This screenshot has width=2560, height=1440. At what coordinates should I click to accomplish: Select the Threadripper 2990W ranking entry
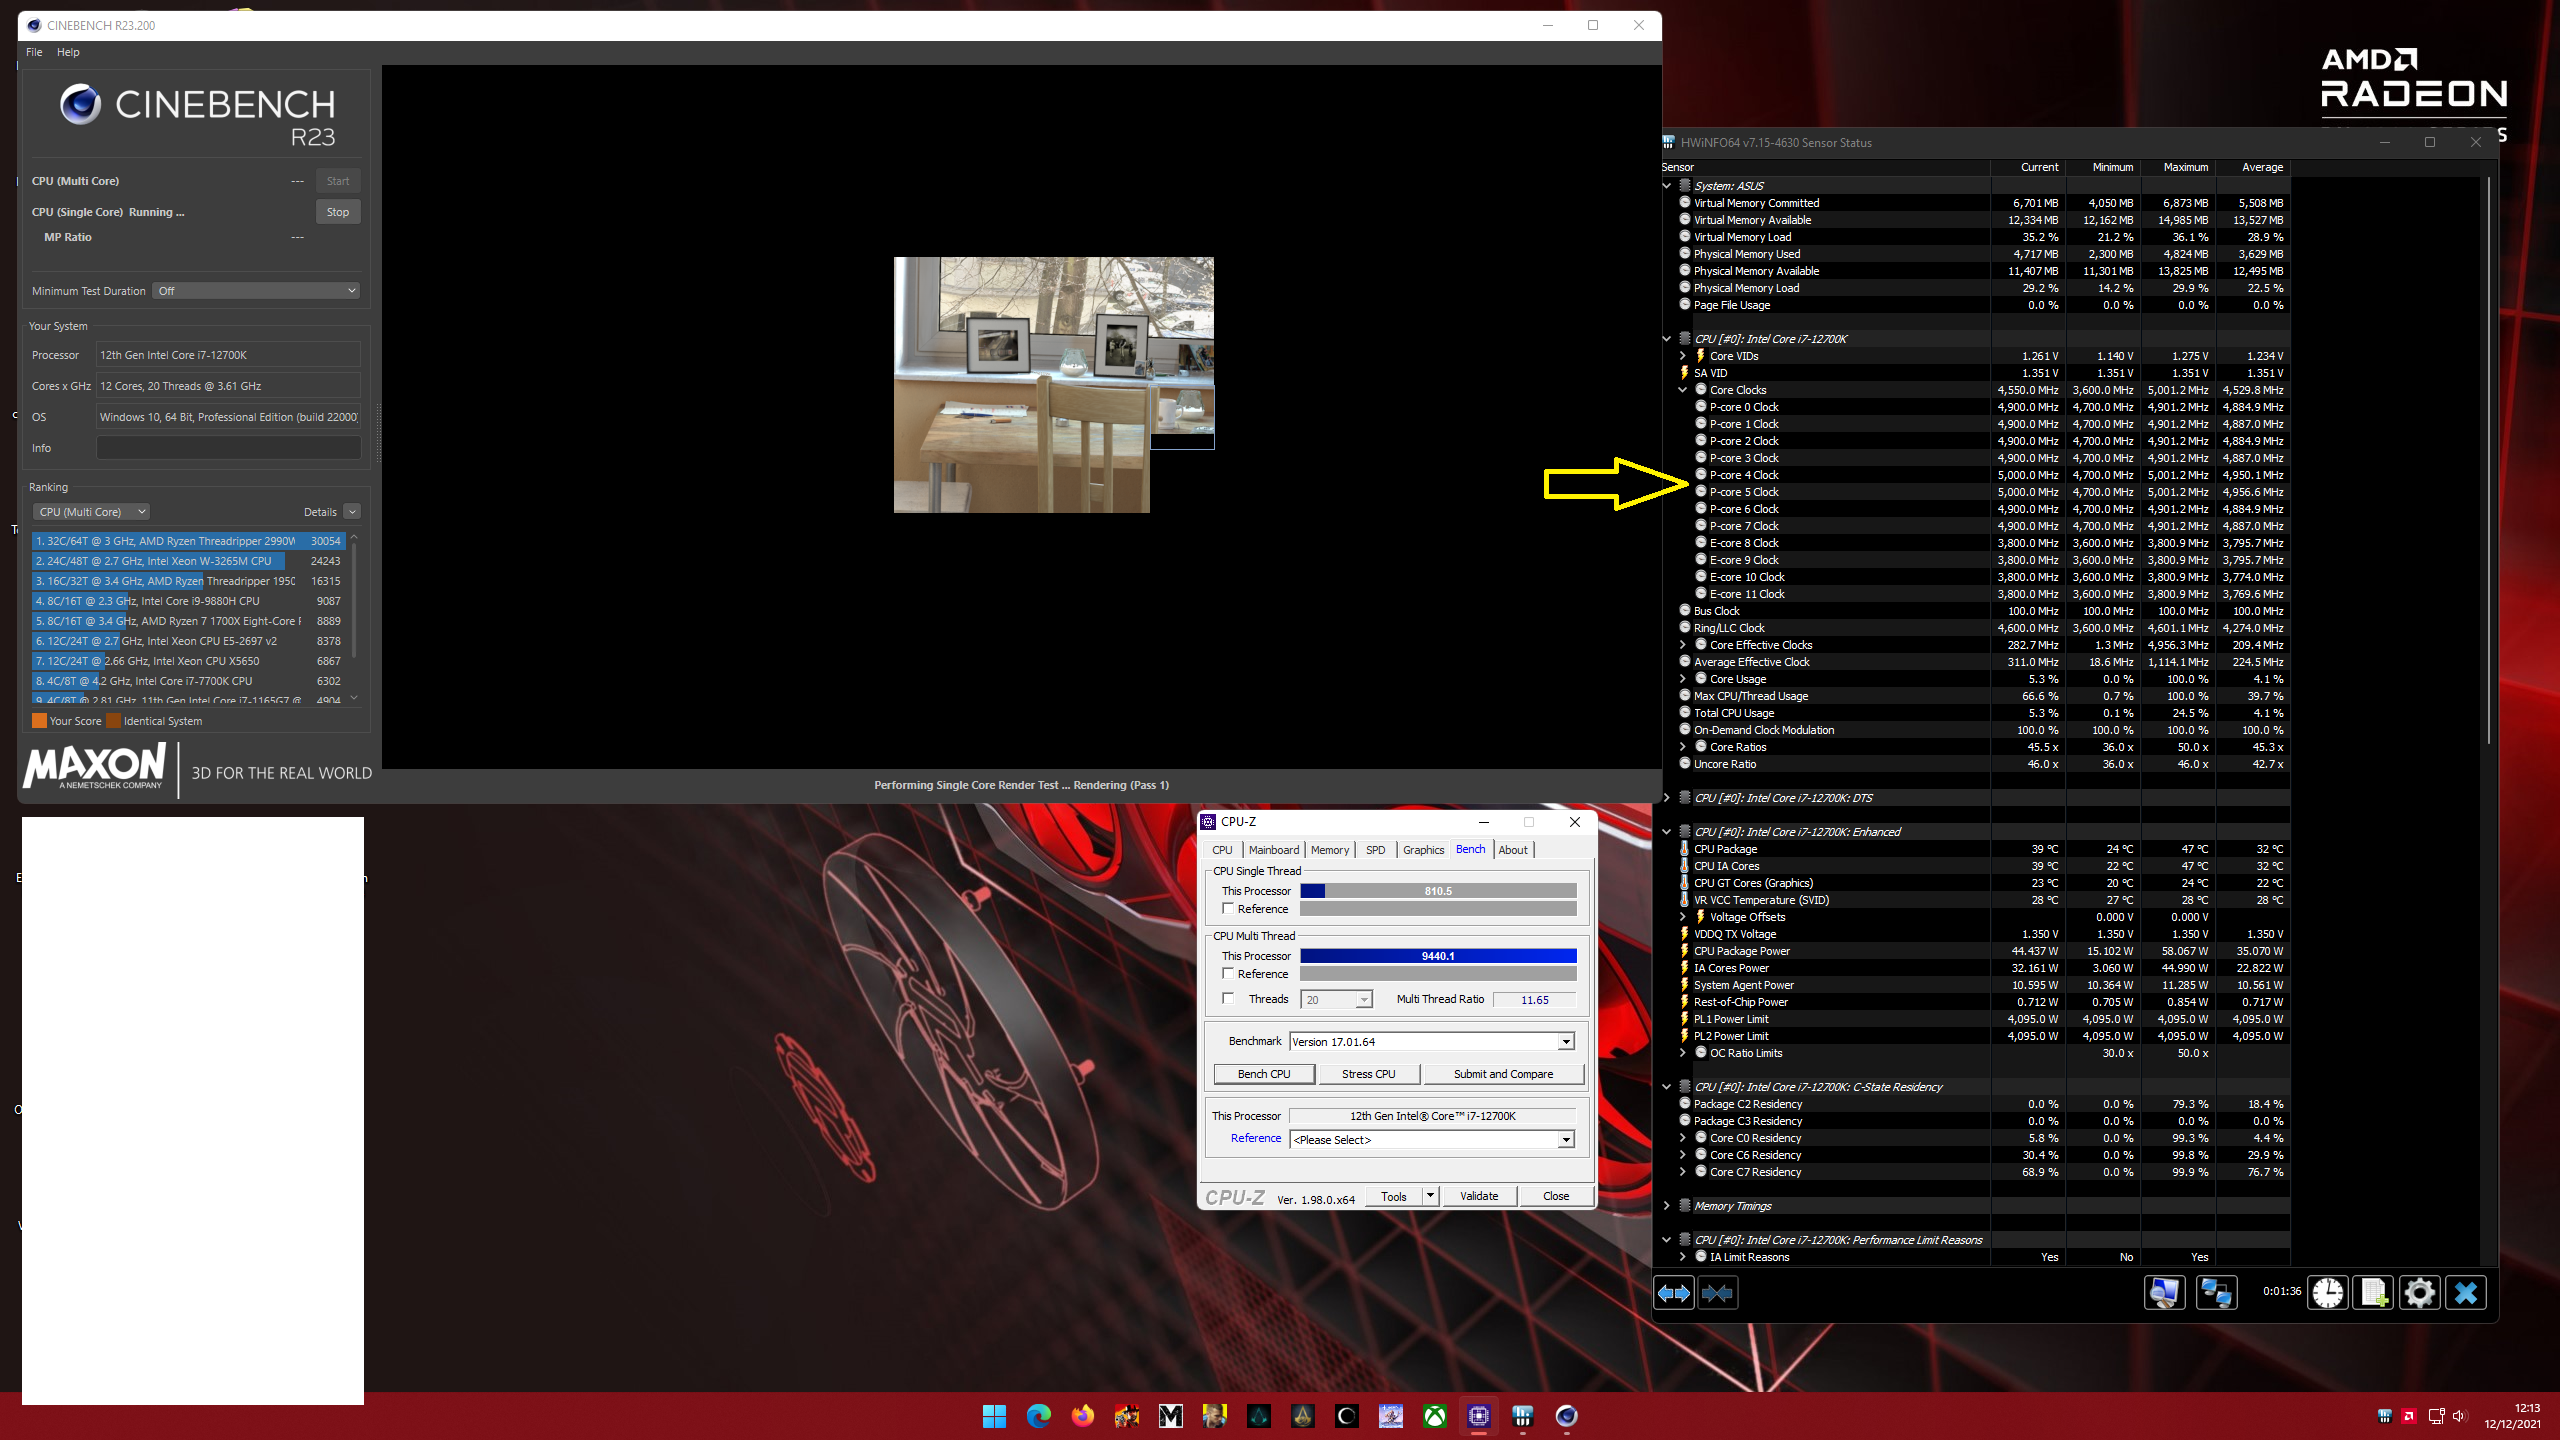189,541
